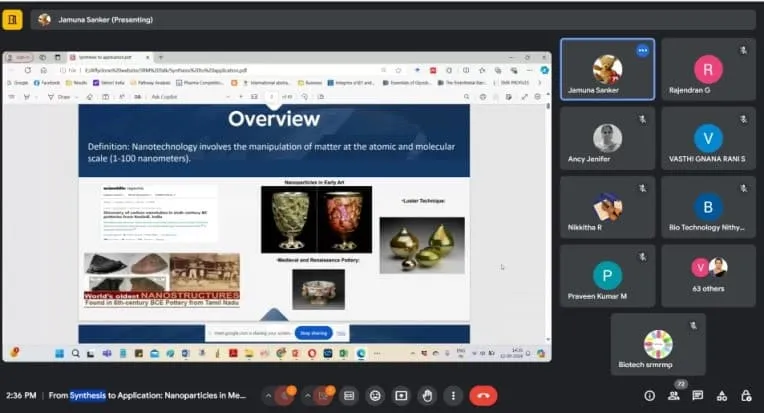764x413 pixels.
Task: Expand the system tray hidden icons chevron
Action: pyautogui.click(x=413, y=354)
